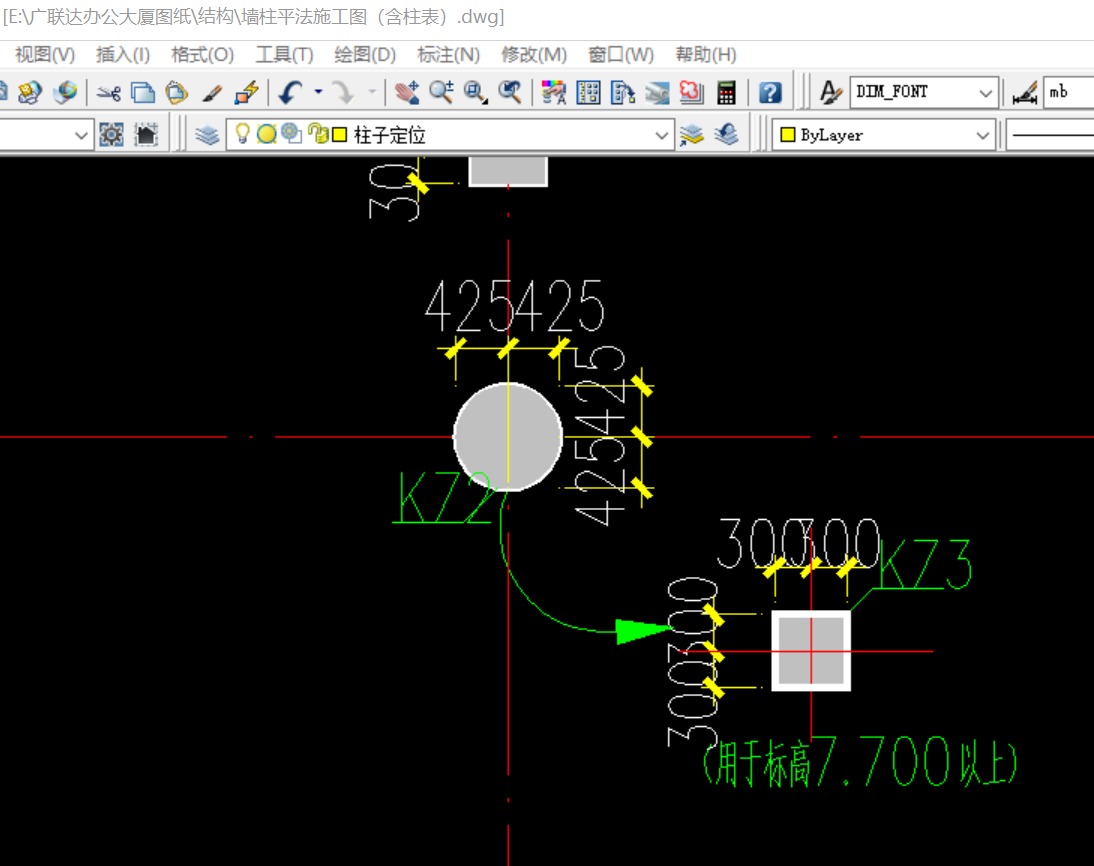The width and height of the screenshot is (1094, 866).
Task: Click the yellow ByLayer color swatch
Action: coord(787,135)
